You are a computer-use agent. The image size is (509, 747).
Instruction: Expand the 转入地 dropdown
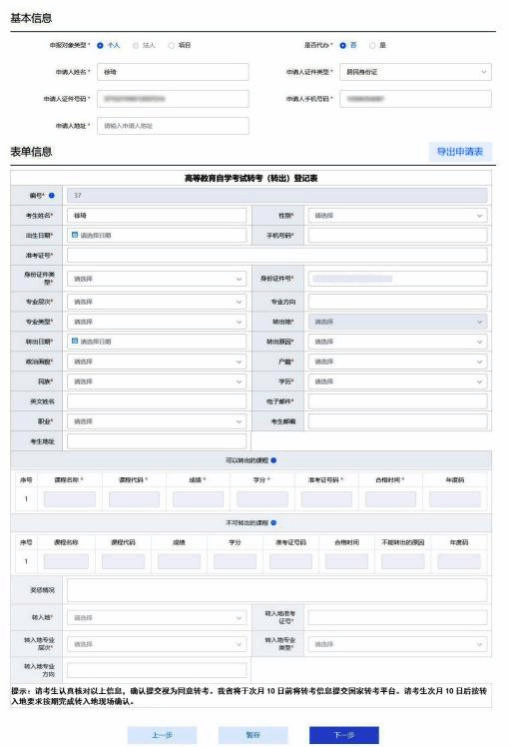(x=156, y=618)
